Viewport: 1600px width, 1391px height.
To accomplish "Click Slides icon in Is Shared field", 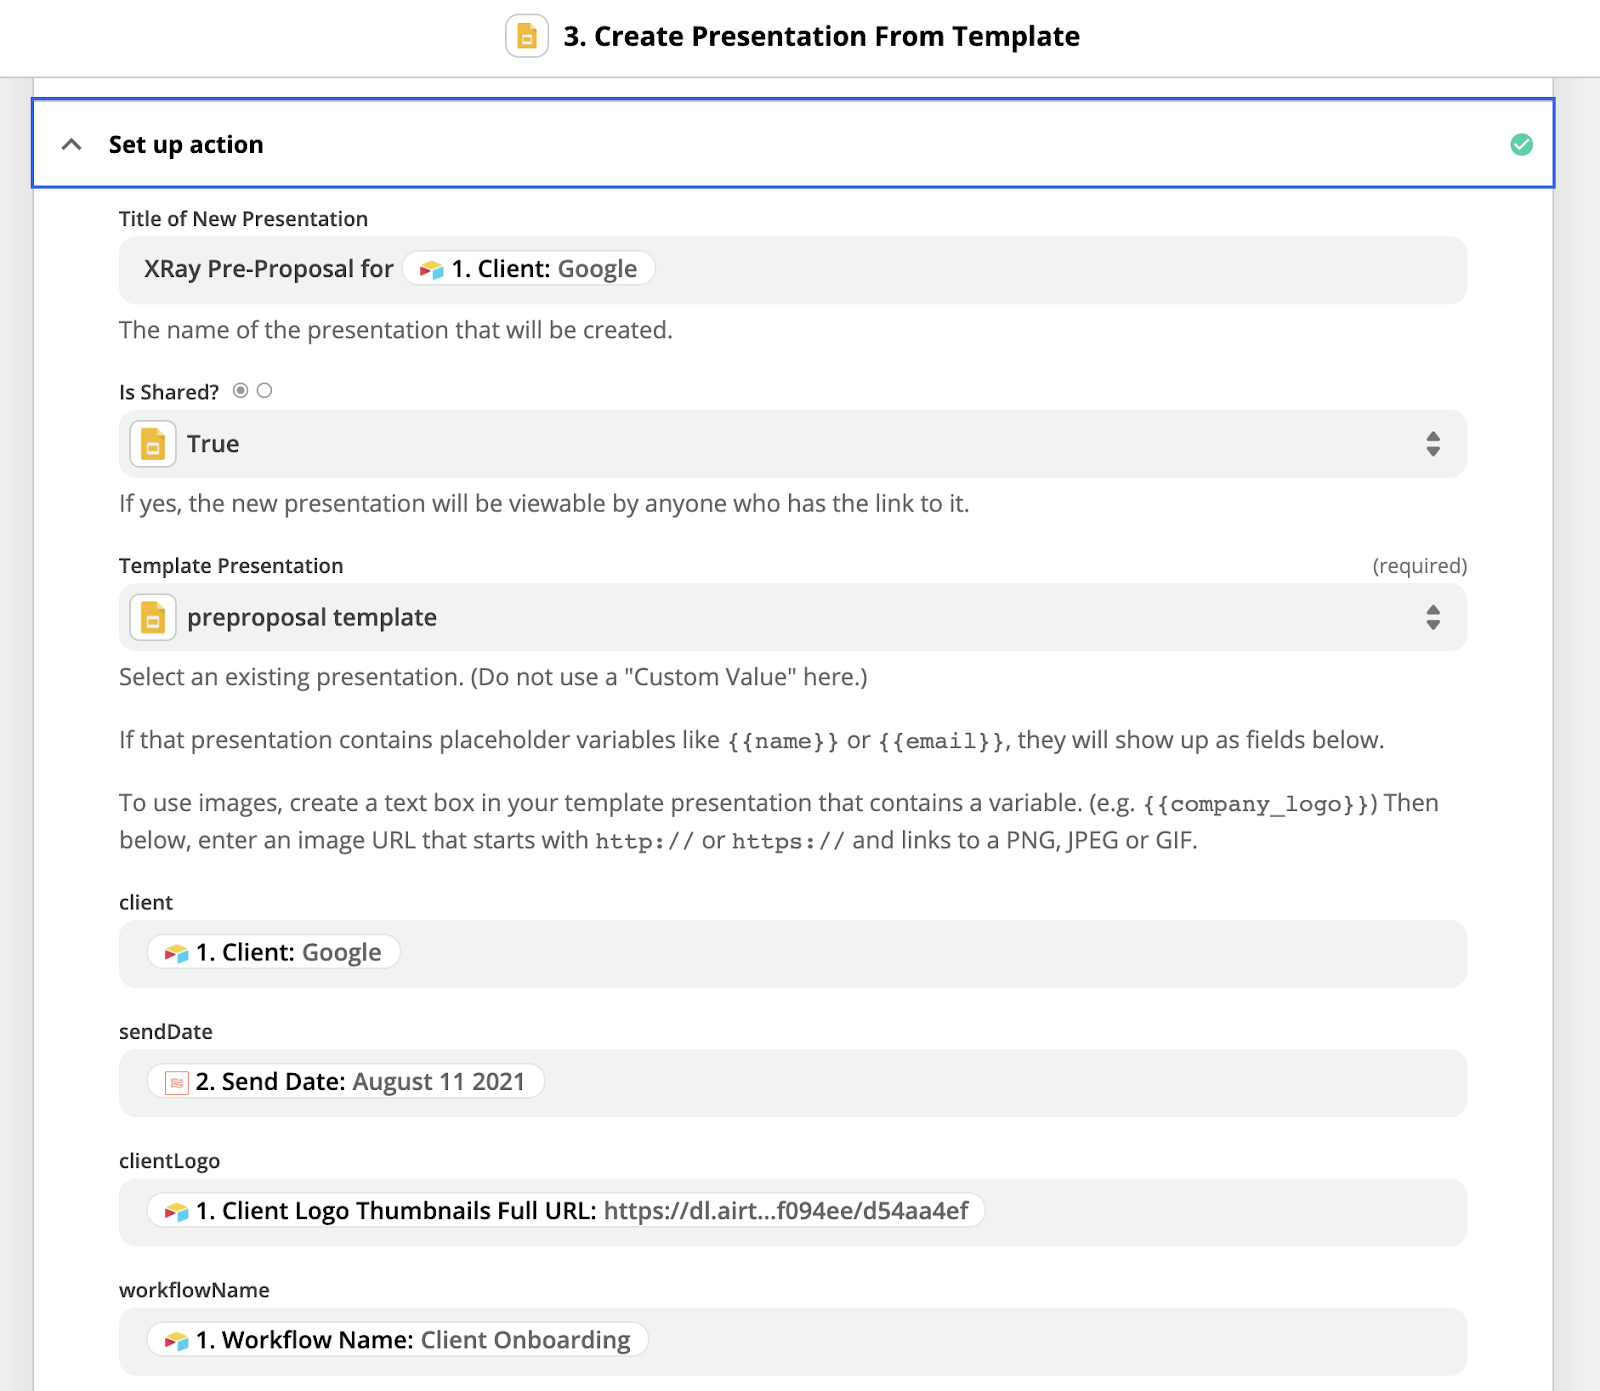I will click(x=153, y=444).
